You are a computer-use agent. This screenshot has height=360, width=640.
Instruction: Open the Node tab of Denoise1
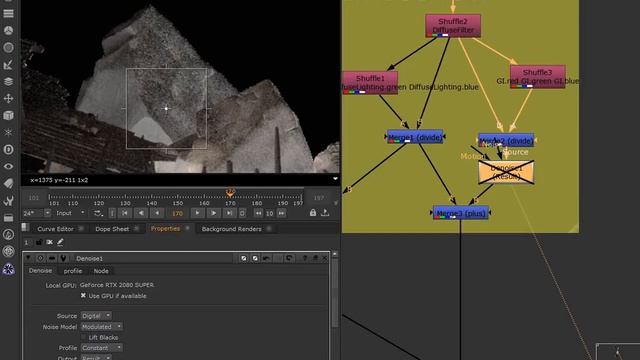pyautogui.click(x=101, y=271)
